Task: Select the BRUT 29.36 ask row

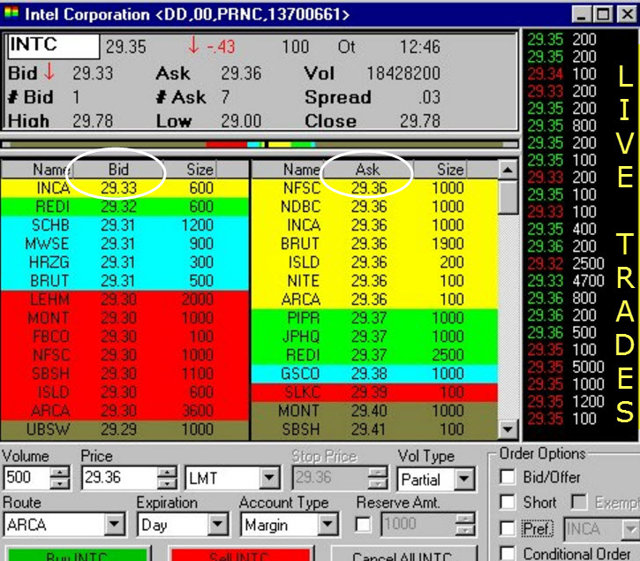Action: (374, 244)
